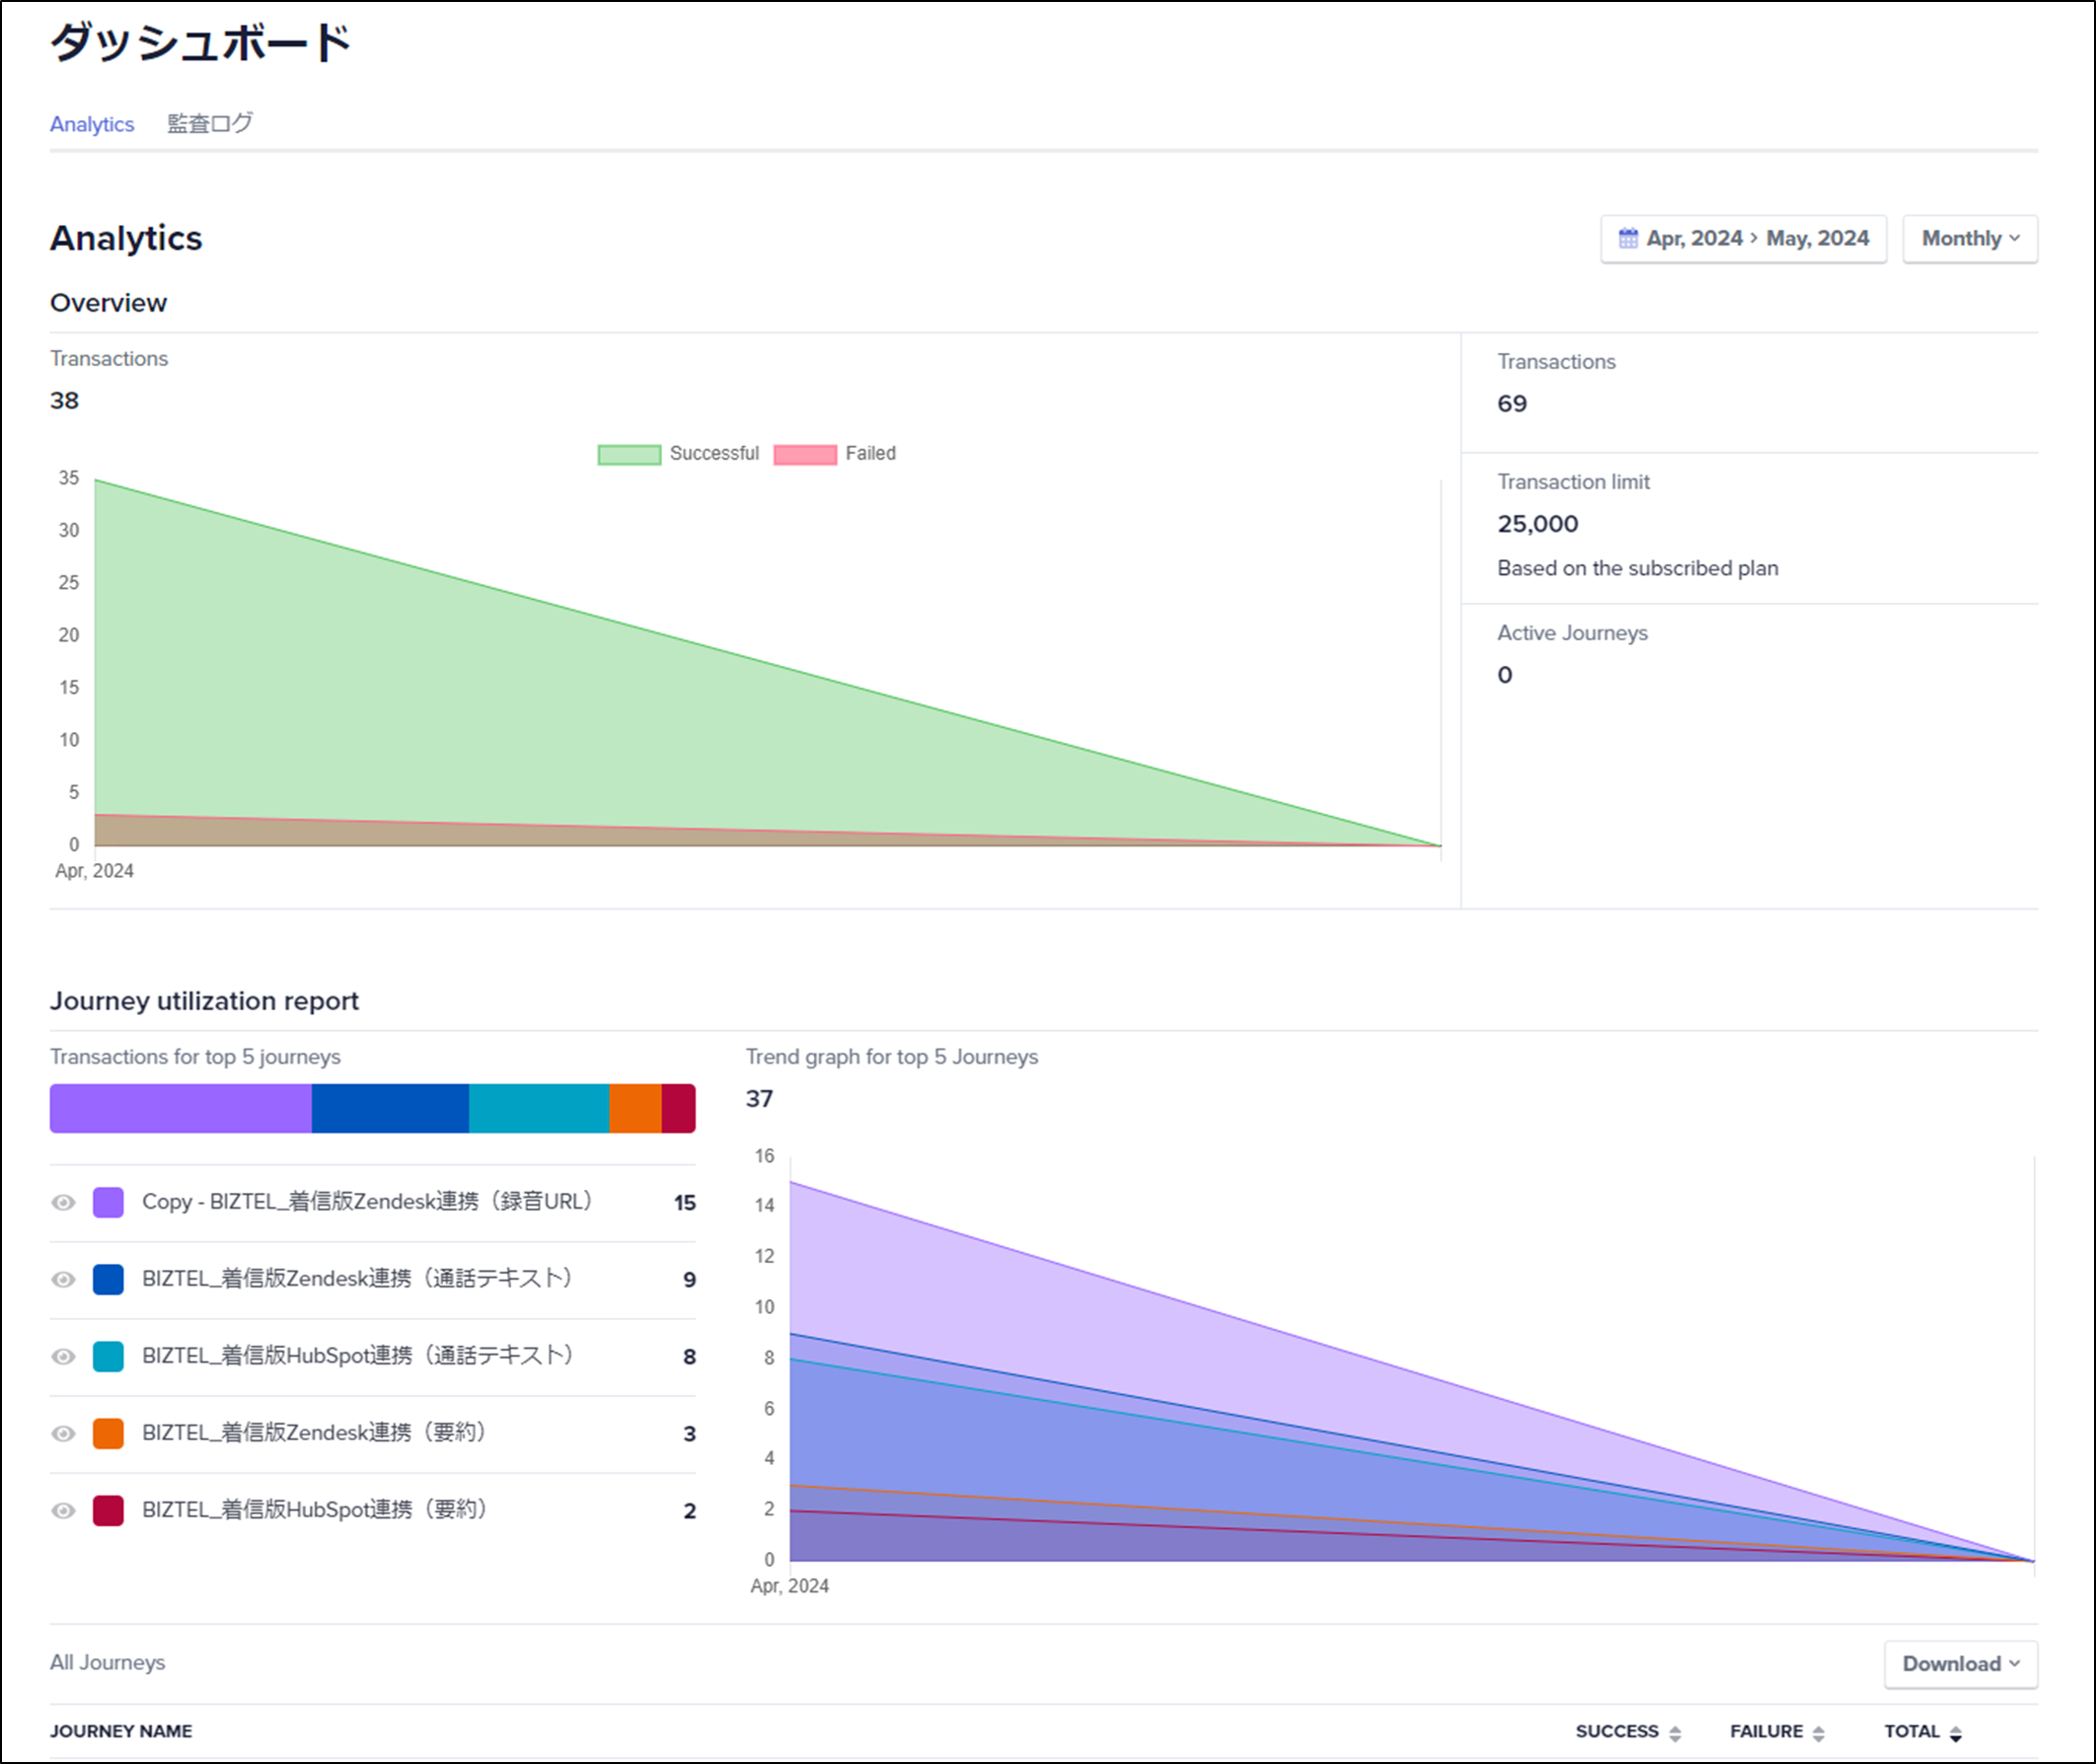Click the purple segment of top journeys bar
Screen dimensions: 2096x1764
[x=180, y=1108]
